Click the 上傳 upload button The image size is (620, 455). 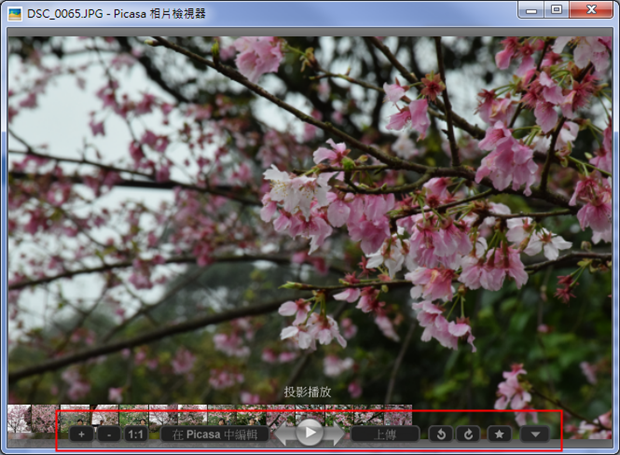[x=385, y=434]
